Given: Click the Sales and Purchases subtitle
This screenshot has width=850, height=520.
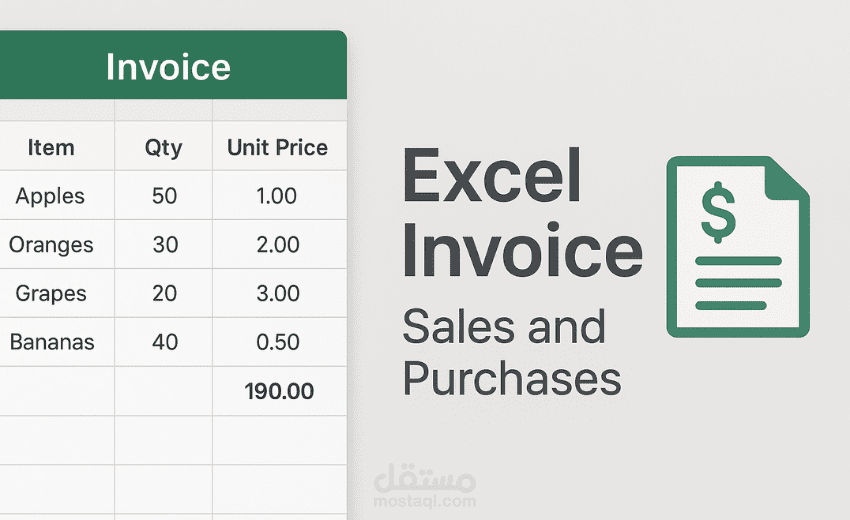Looking at the screenshot, I should pos(512,352).
